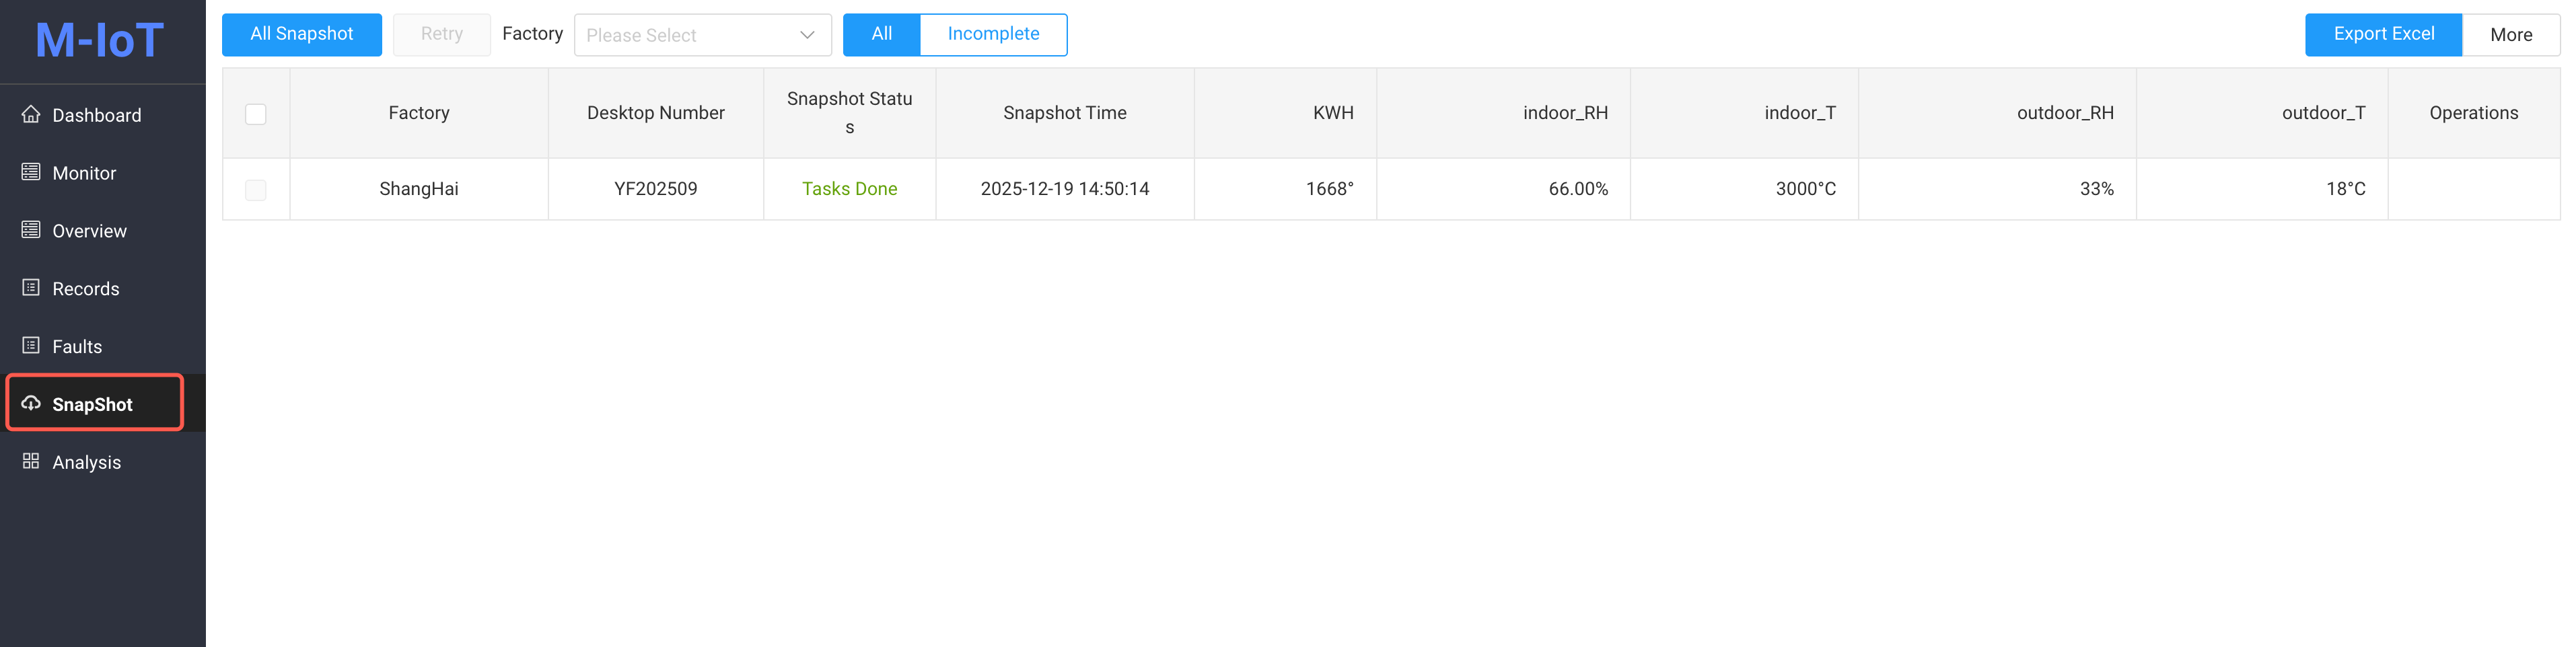Click the Records sidebar icon
This screenshot has width=2576, height=647.
(31, 288)
